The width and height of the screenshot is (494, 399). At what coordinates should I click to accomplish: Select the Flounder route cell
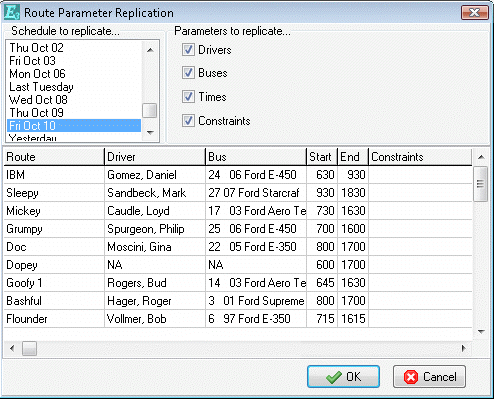(x=54, y=319)
